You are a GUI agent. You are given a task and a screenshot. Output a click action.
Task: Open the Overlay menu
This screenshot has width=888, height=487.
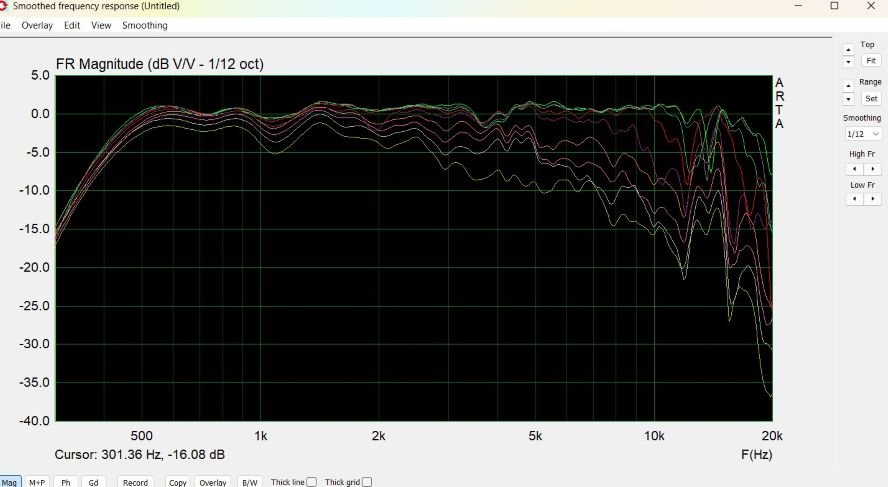(37, 25)
